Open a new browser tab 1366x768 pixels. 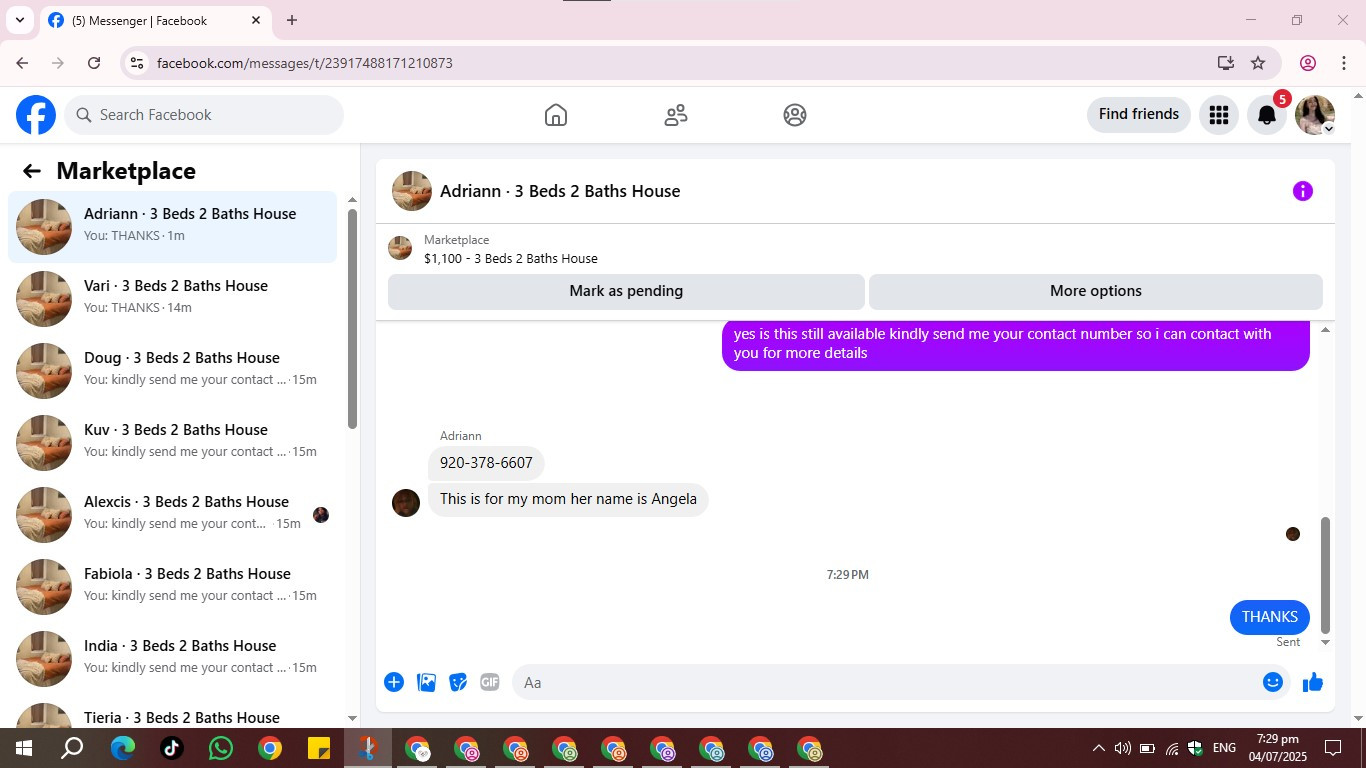tap(292, 20)
